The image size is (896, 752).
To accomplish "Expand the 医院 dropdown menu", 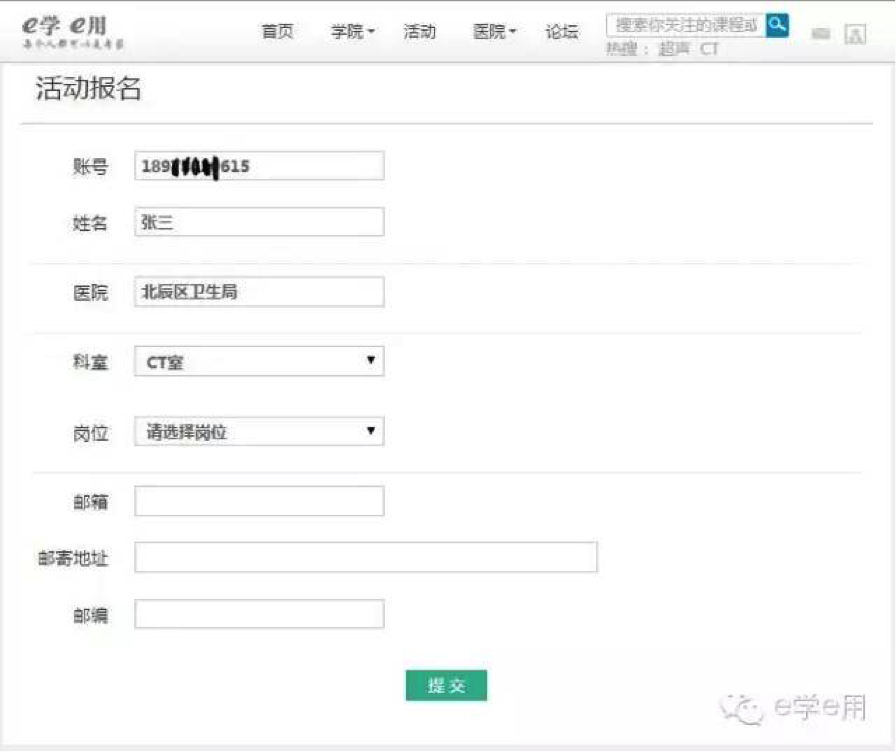I will pyautogui.click(x=494, y=32).
